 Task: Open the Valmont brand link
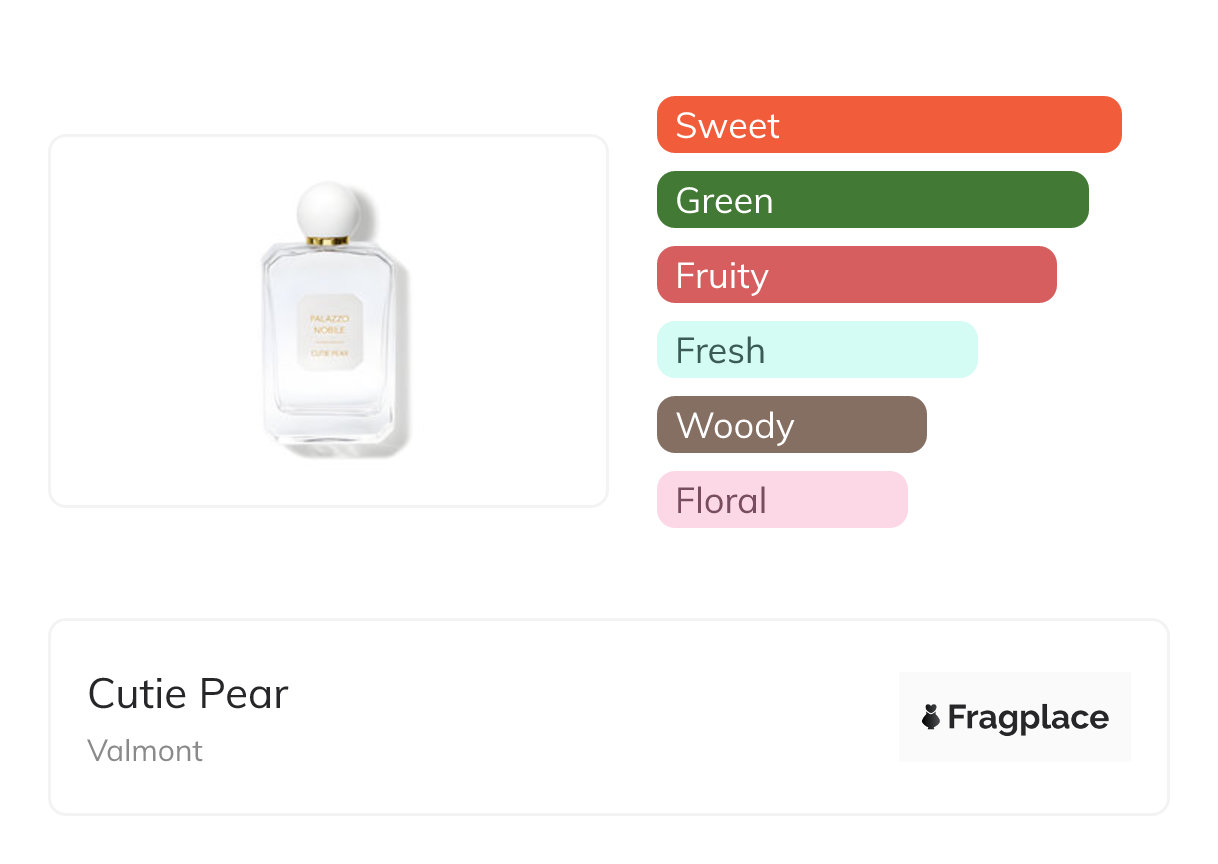point(145,751)
